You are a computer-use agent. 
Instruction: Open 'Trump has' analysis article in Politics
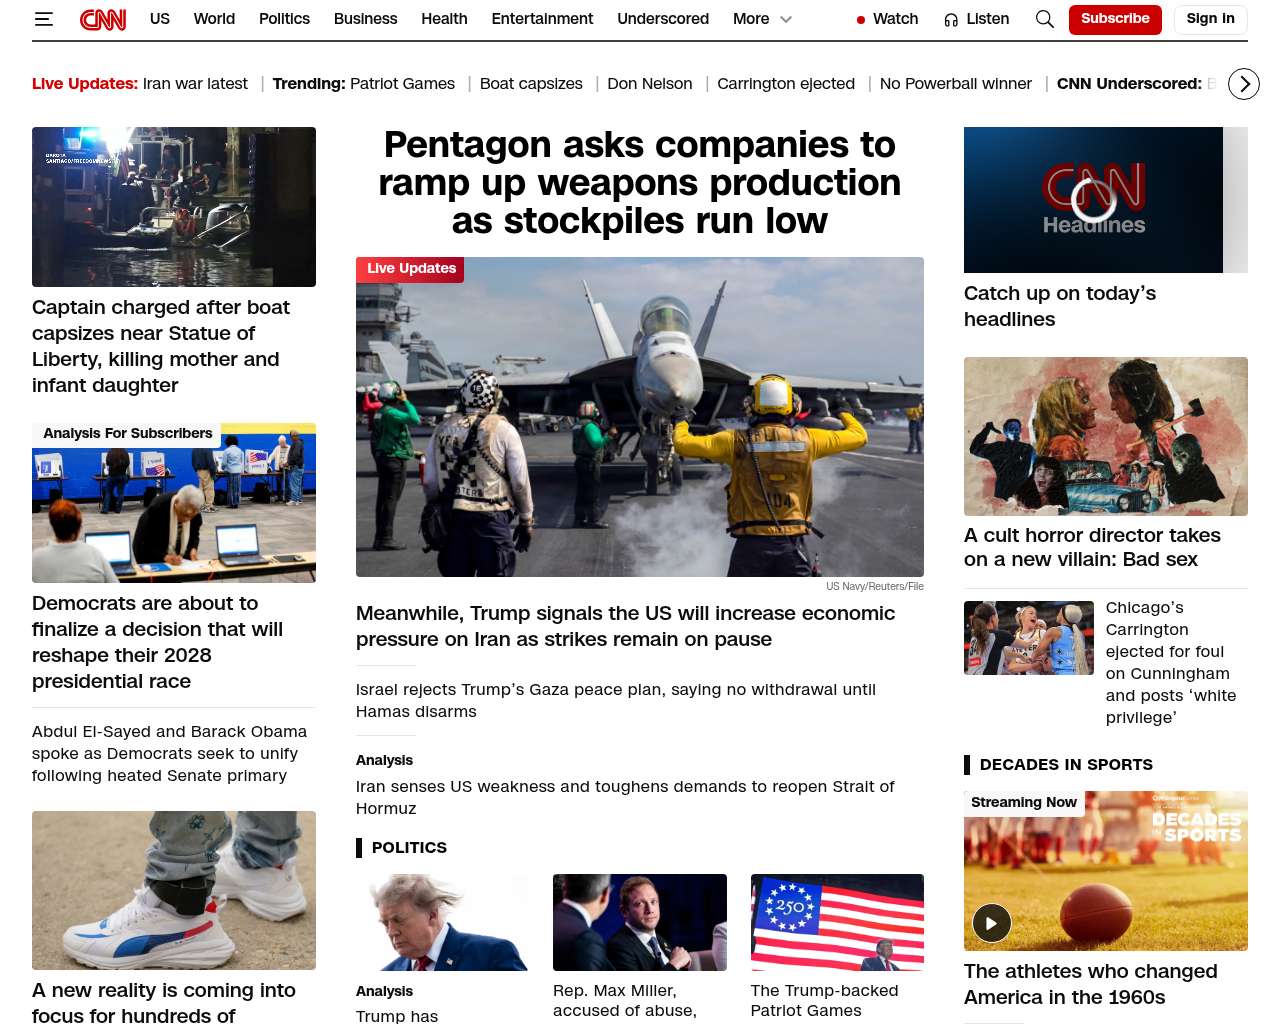(397, 1015)
